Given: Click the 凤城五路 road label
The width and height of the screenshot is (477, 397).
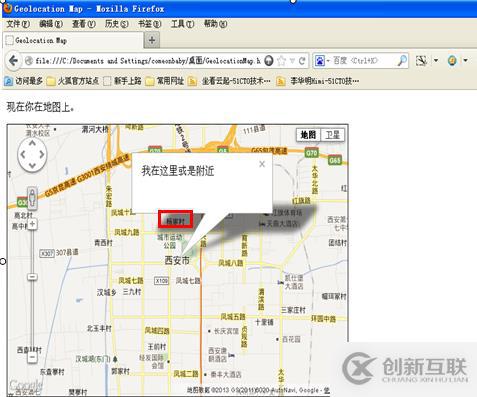Looking at the screenshot, I should pos(233,316).
